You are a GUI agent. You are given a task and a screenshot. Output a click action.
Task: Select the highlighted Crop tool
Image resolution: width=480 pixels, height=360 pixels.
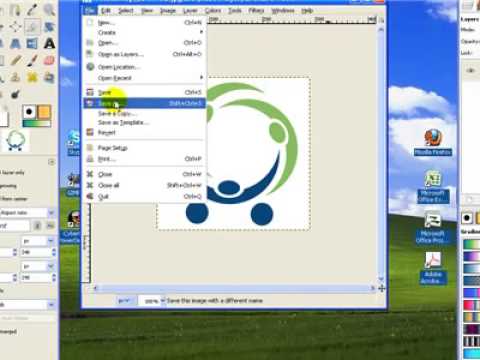tap(32, 27)
